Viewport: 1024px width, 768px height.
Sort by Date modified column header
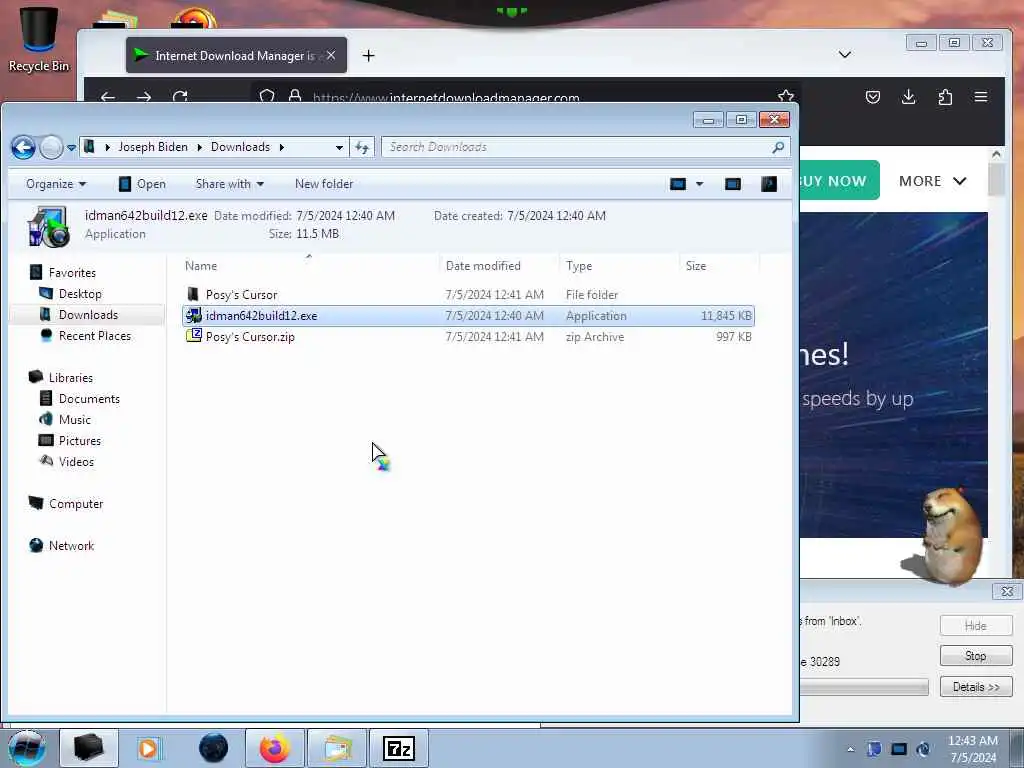pyautogui.click(x=483, y=266)
